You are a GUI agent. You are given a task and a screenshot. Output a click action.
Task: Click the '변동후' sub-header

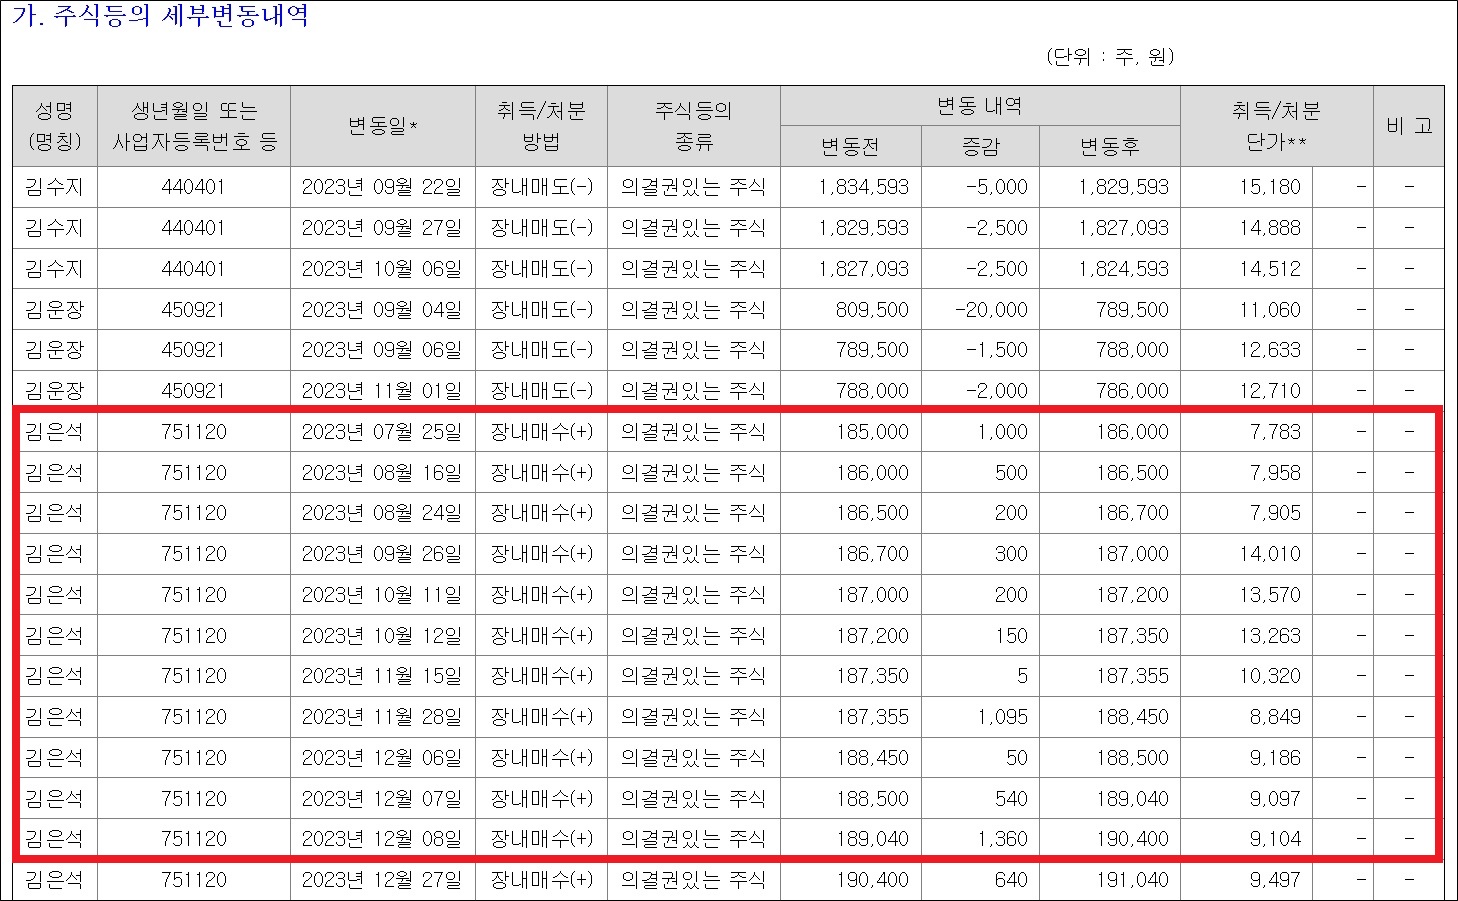[x=1110, y=147]
